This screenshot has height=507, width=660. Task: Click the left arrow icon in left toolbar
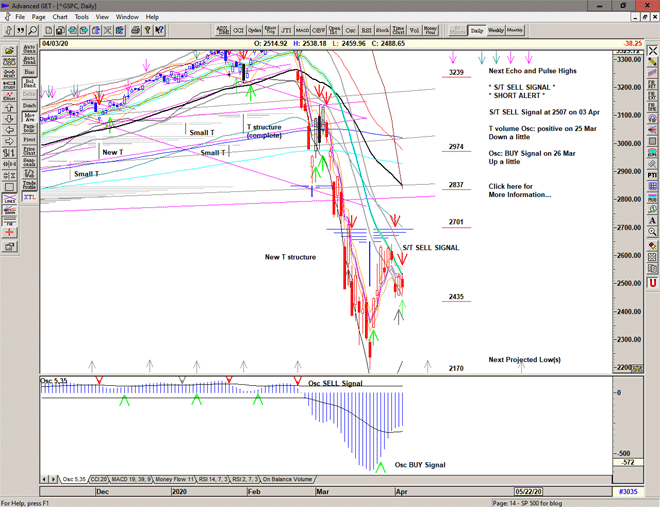point(9,130)
